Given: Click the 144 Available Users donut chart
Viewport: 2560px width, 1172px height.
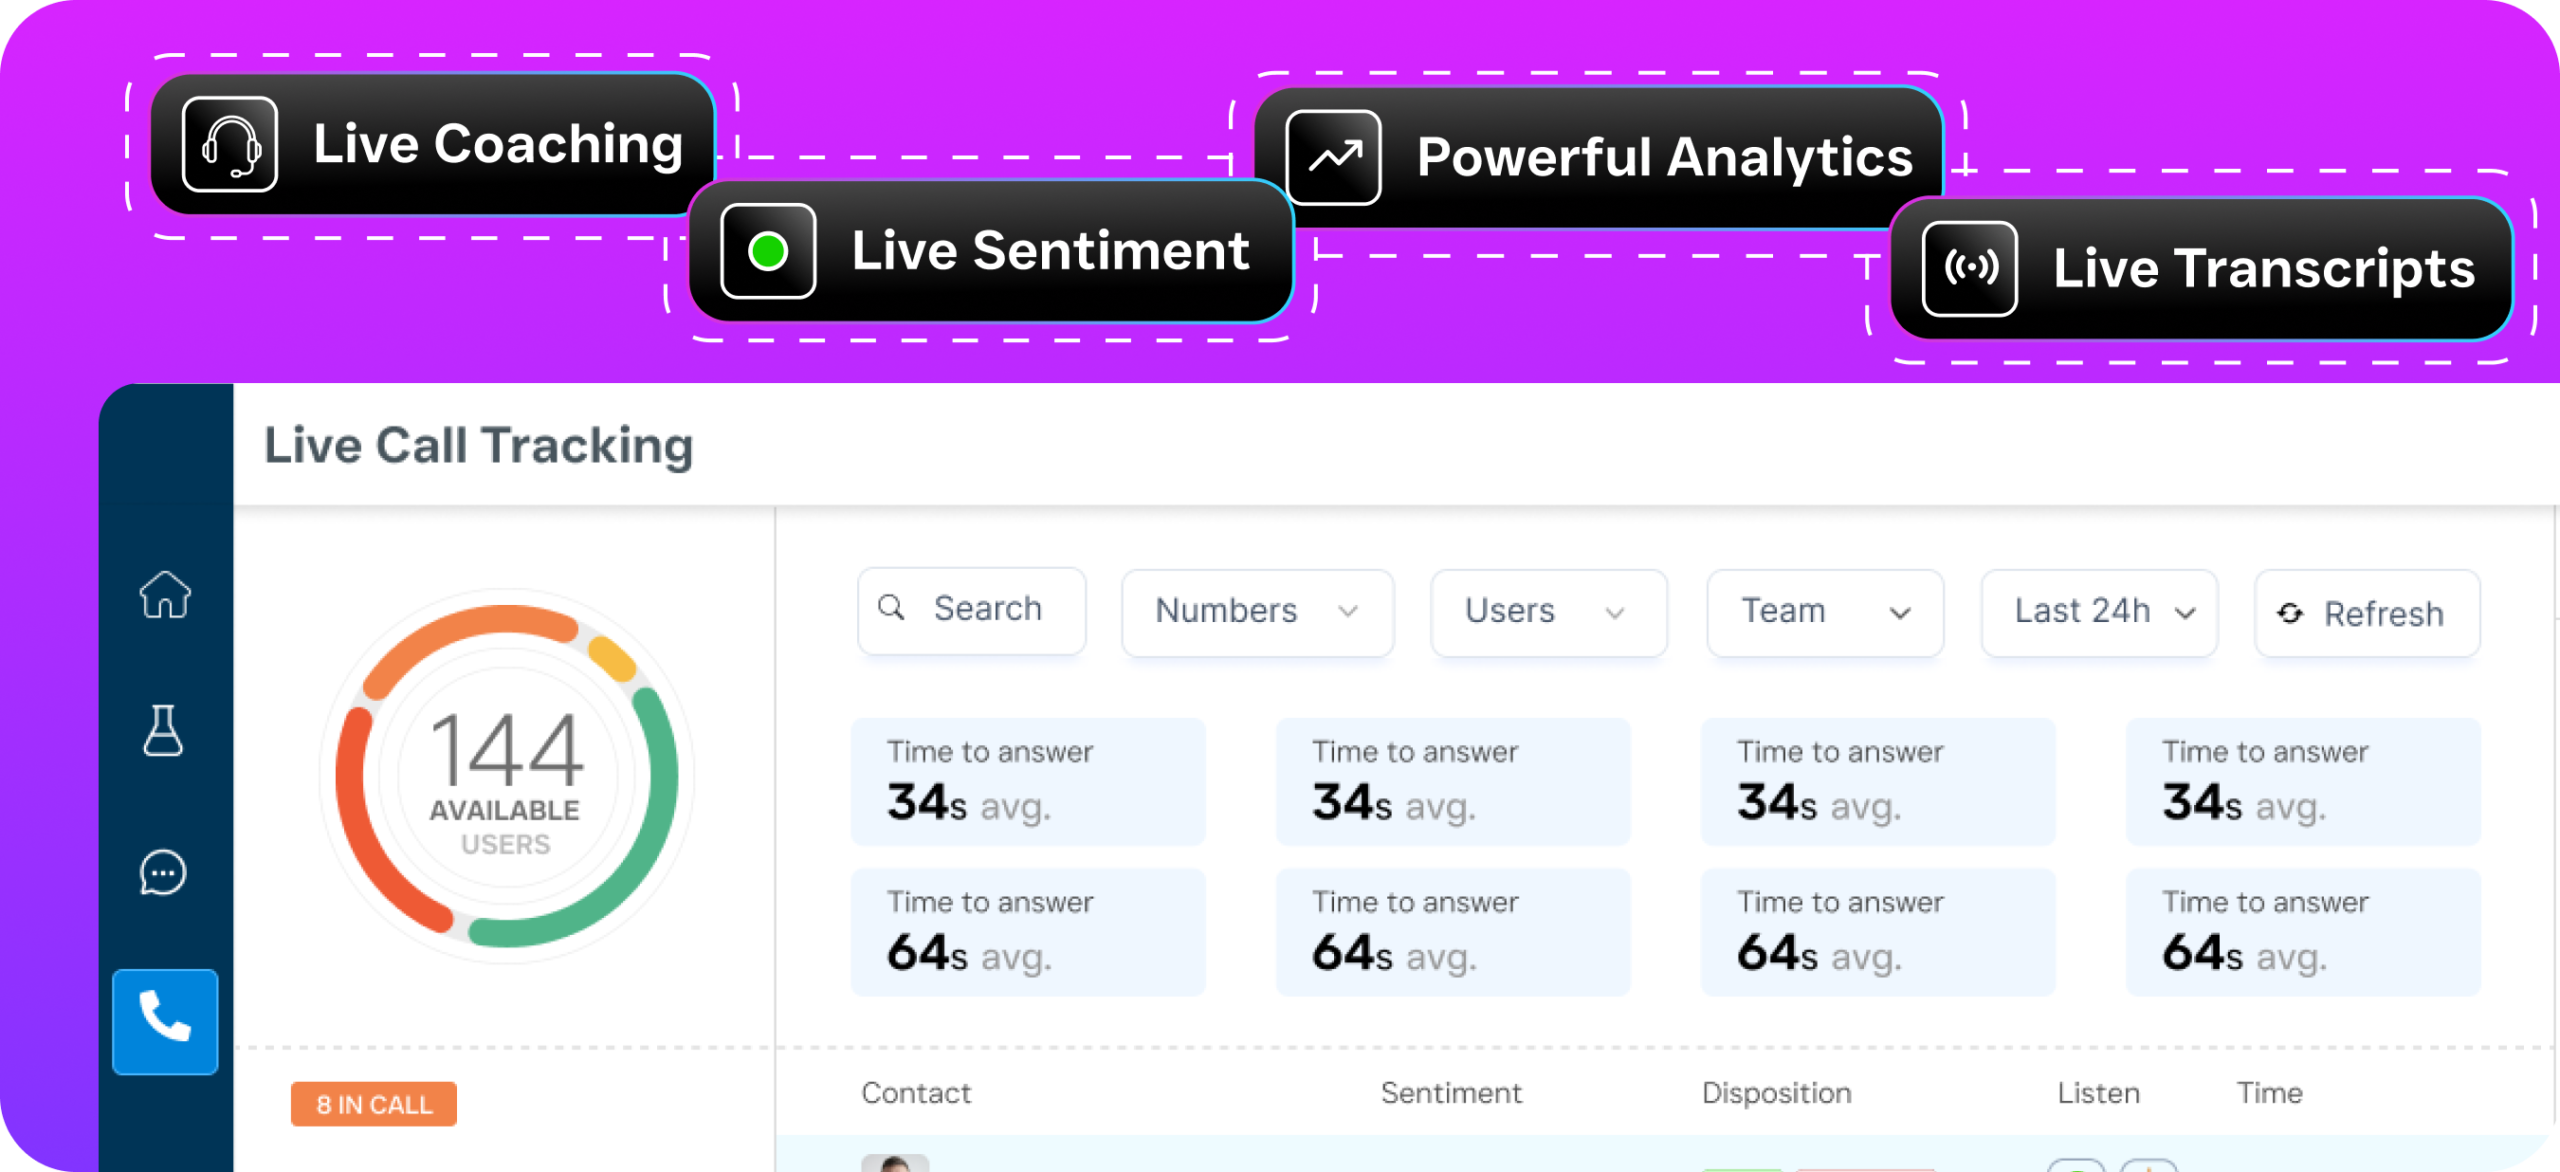Looking at the screenshot, I should (506, 773).
